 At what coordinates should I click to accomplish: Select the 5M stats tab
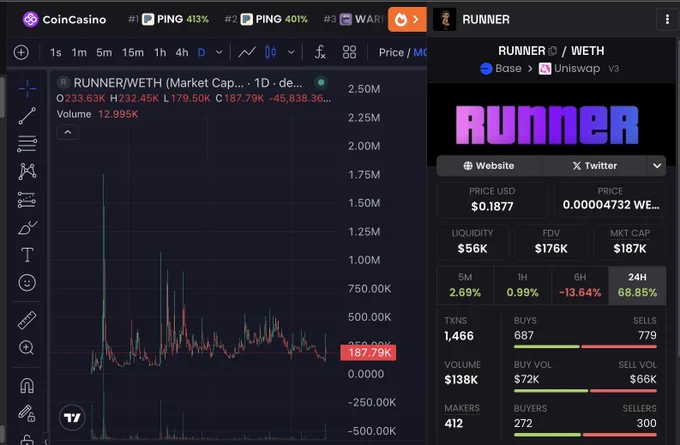pyautogui.click(x=465, y=286)
